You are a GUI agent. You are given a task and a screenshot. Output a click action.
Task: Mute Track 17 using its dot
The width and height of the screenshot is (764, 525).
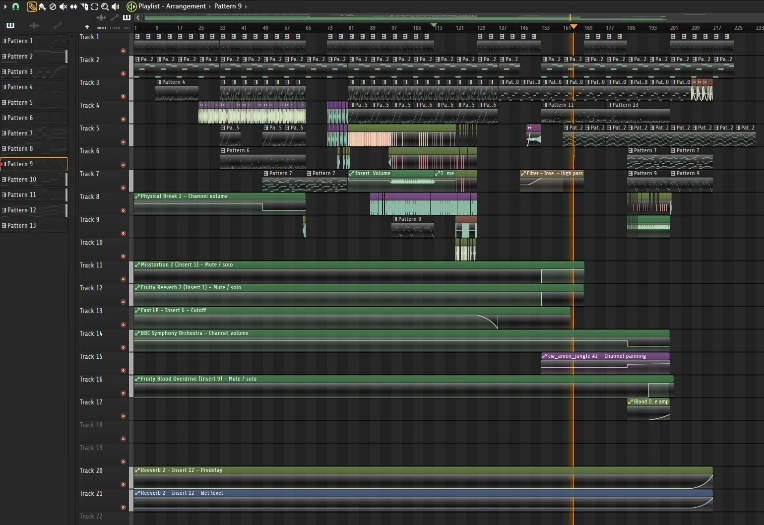tap(123, 416)
